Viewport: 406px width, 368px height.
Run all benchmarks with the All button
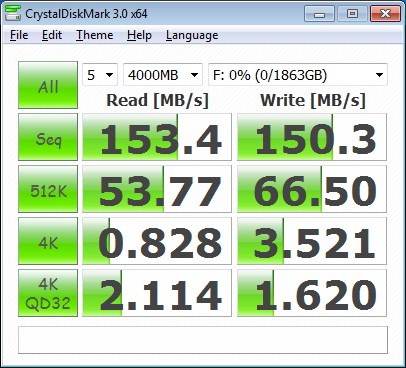click(48, 85)
